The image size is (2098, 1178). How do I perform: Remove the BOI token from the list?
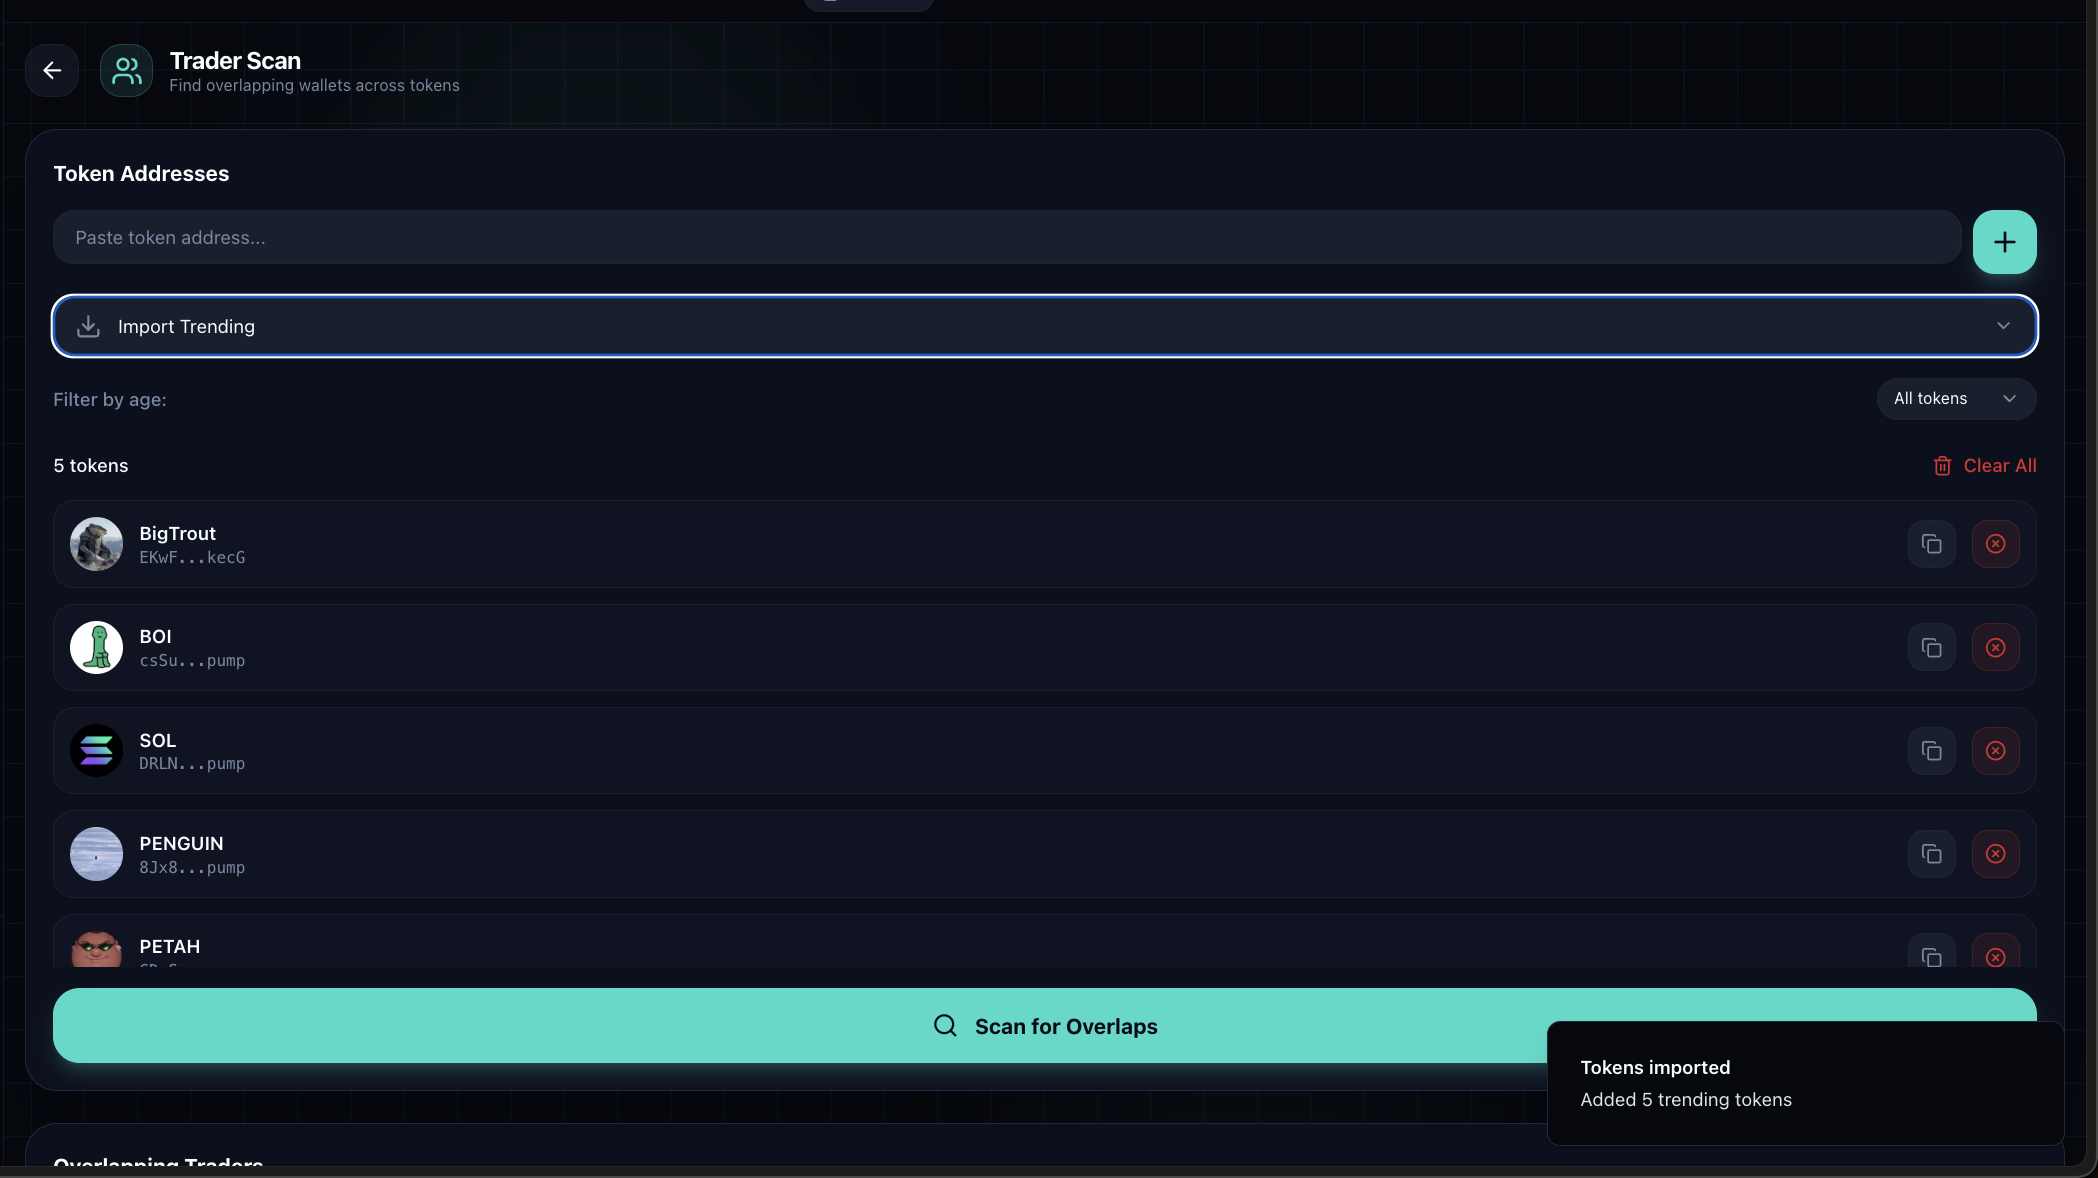click(1996, 647)
